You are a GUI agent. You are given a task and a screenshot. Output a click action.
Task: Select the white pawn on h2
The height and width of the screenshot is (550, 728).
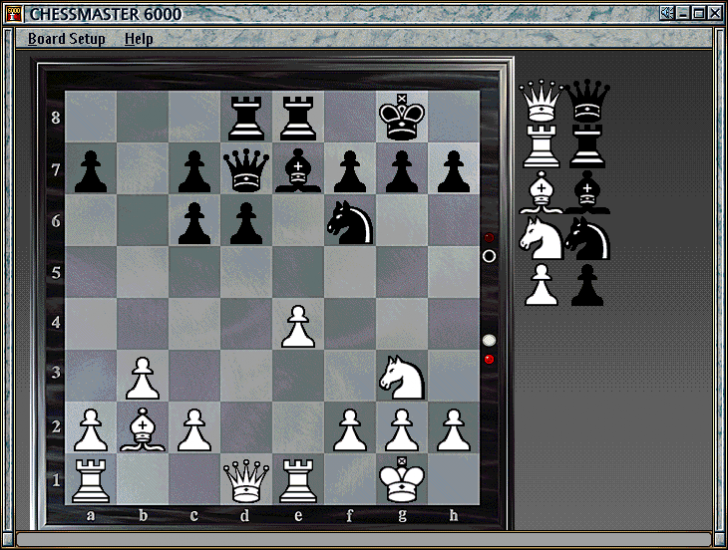coord(454,430)
